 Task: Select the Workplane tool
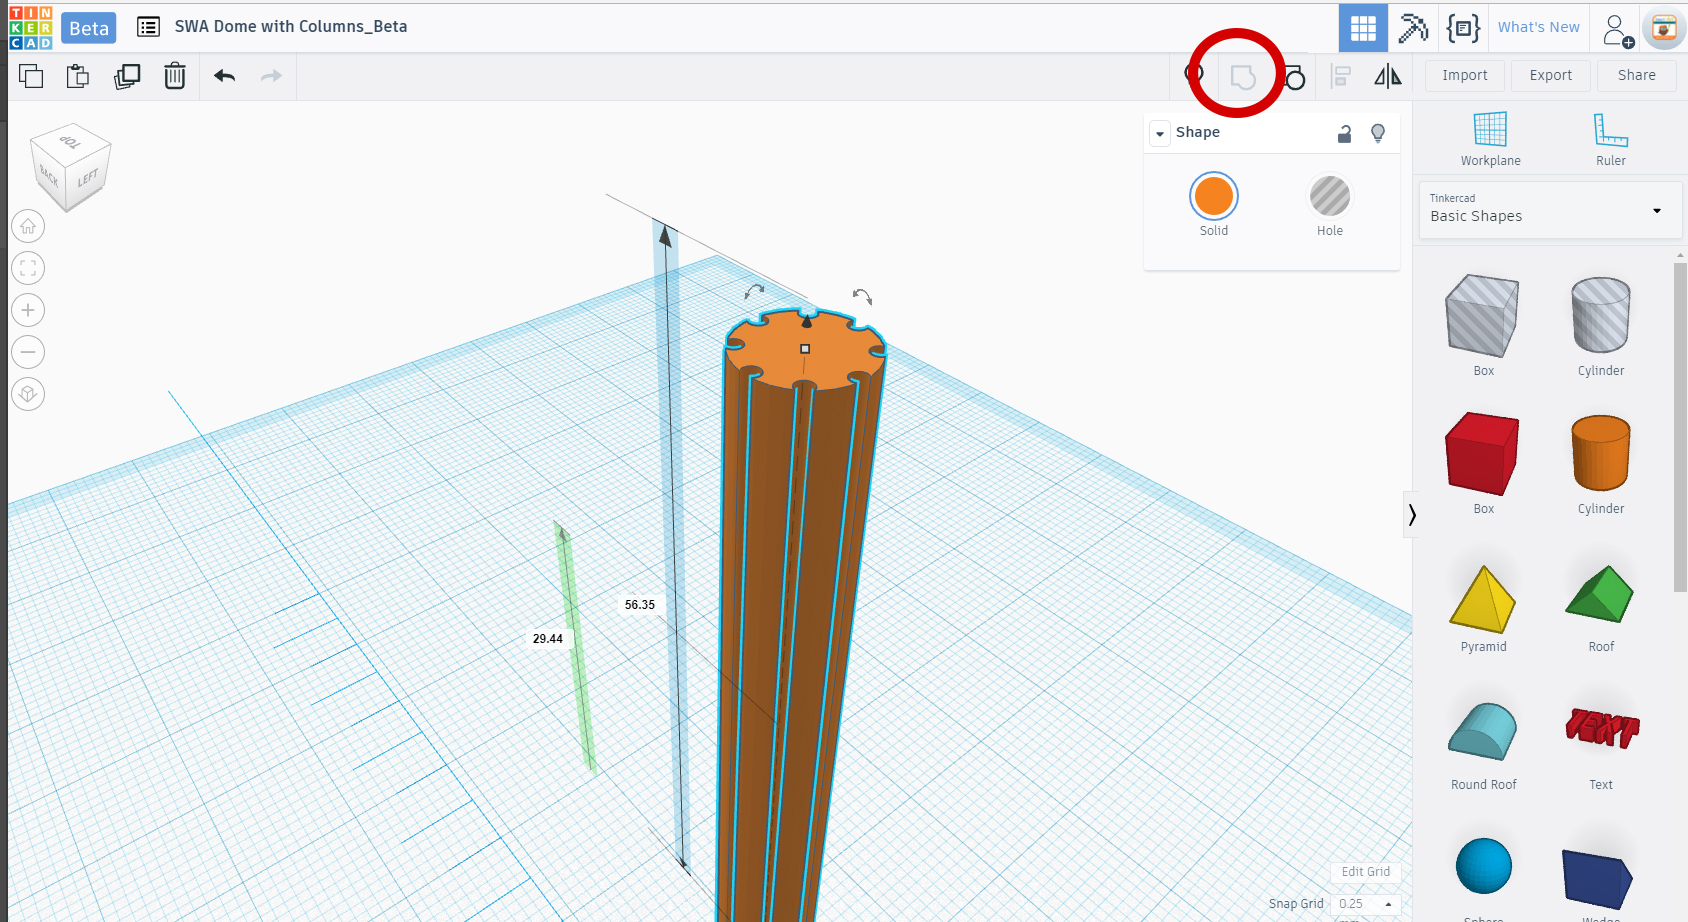point(1490,139)
